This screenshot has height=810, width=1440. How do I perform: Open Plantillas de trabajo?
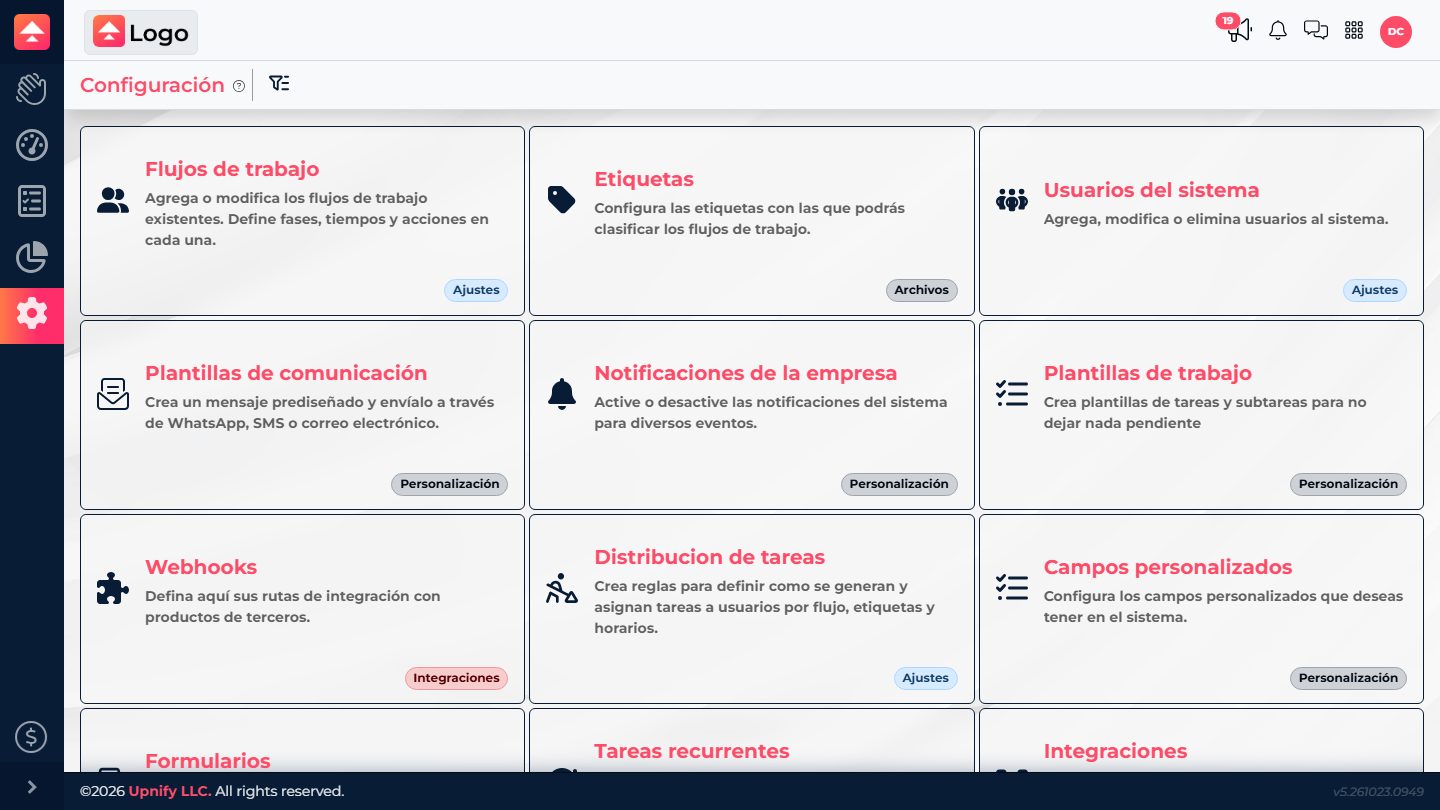(x=1201, y=415)
